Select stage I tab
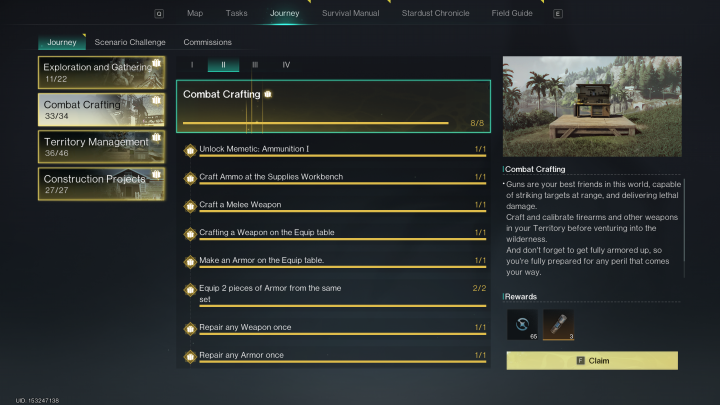The image size is (720, 405). (192, 65)
